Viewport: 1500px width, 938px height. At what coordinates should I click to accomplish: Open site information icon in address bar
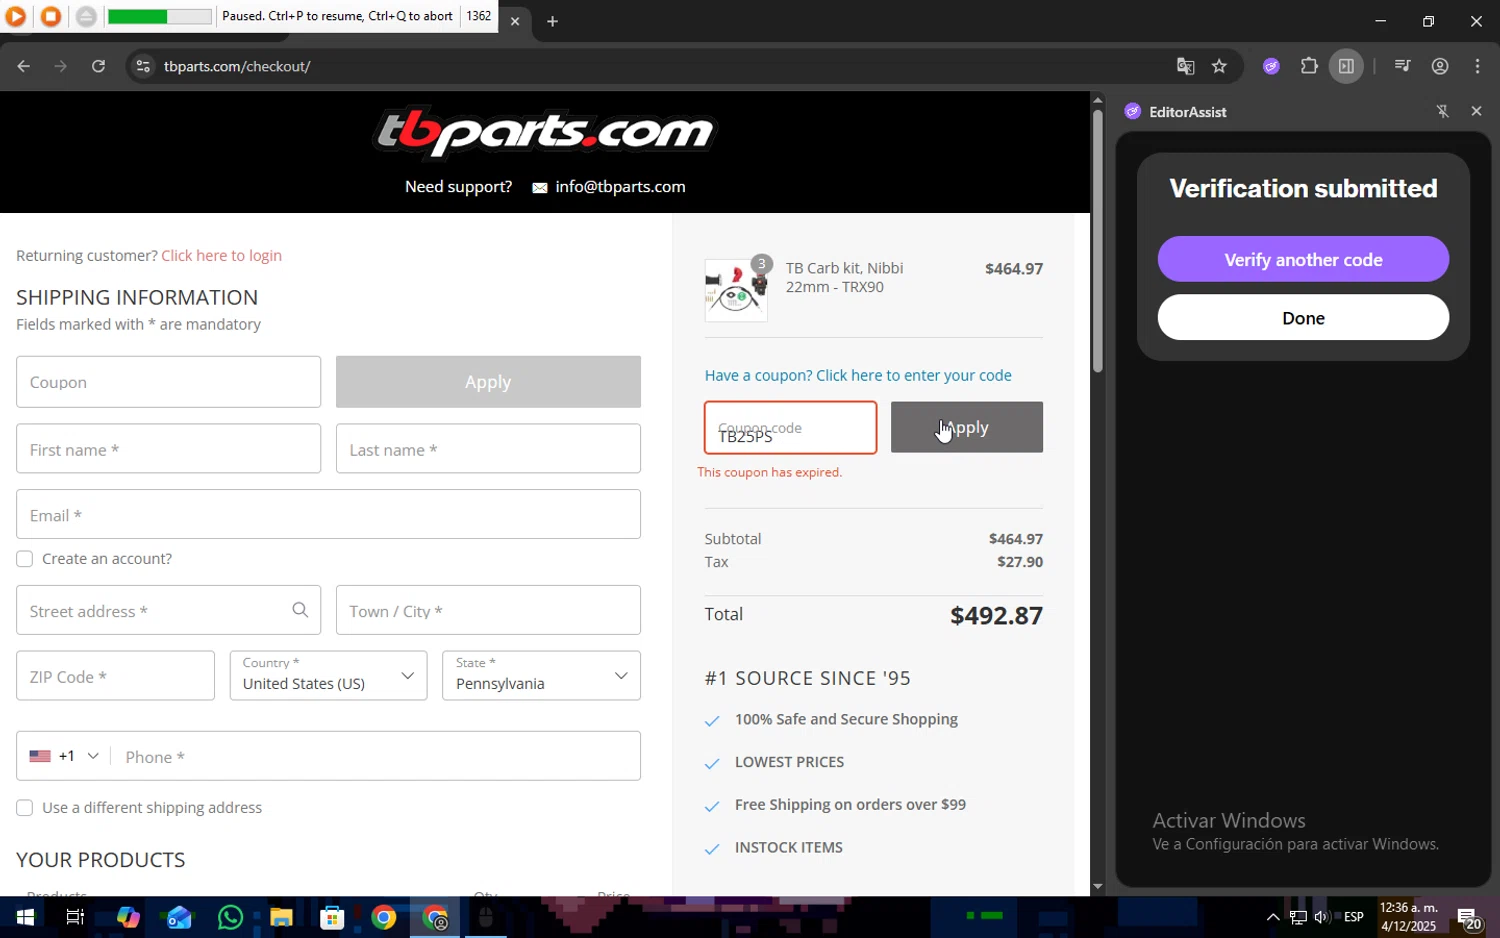(x=143, y=66)
